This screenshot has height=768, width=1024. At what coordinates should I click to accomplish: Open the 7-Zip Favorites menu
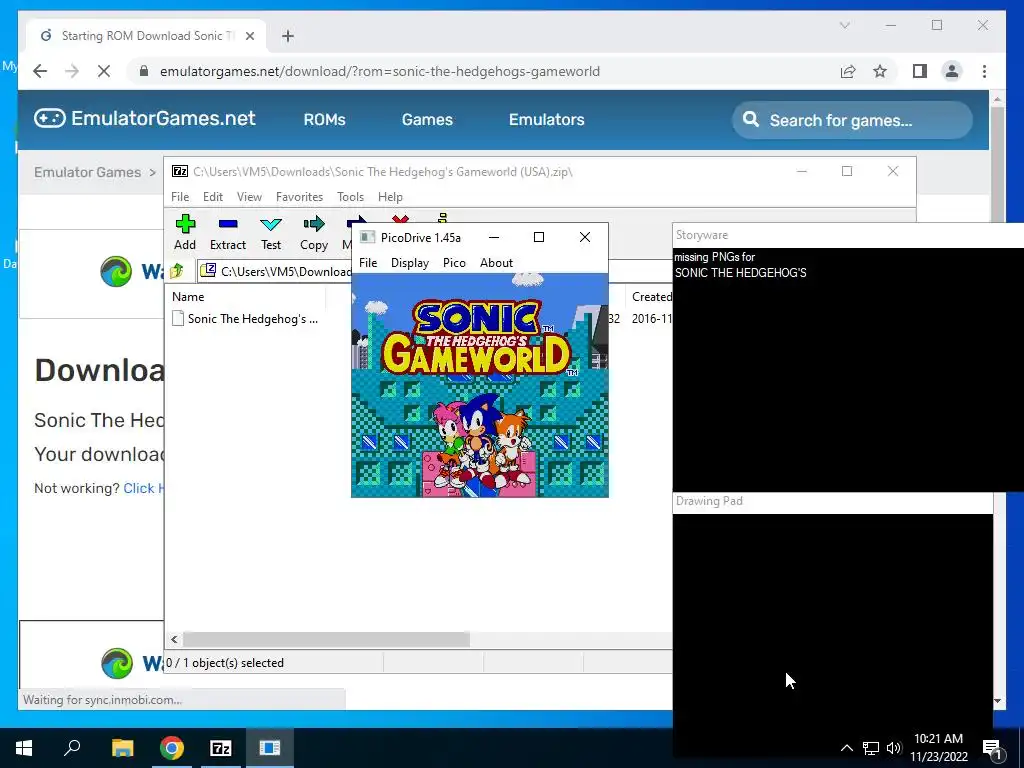pyautogui.click(x=300, y=197)
